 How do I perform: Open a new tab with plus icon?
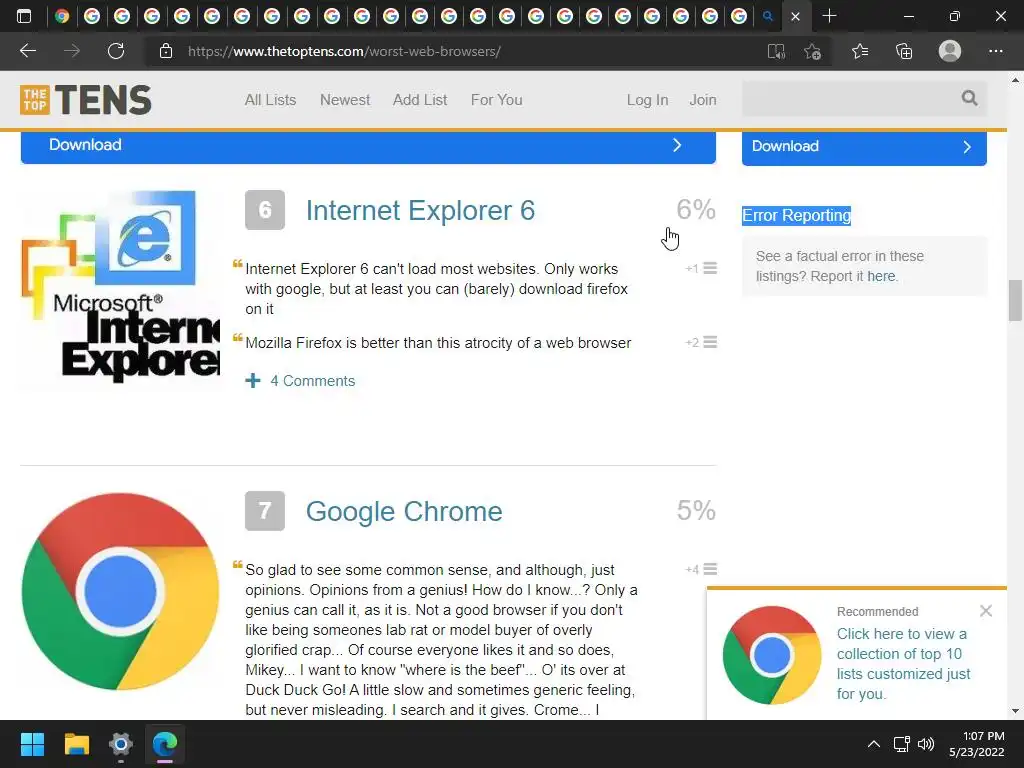829,16
